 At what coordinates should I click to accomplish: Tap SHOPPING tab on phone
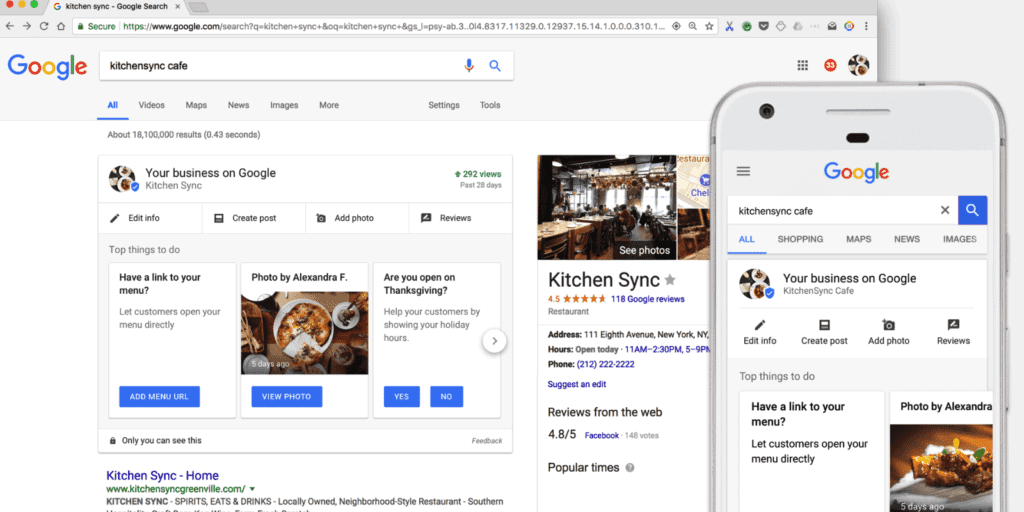click(800, 239)
